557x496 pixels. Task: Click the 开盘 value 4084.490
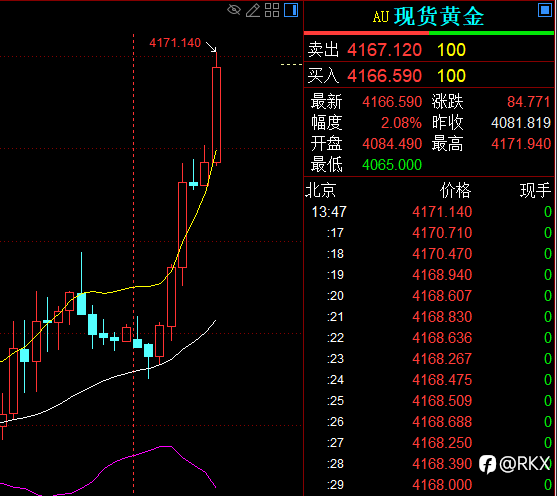tap(392, 144)
